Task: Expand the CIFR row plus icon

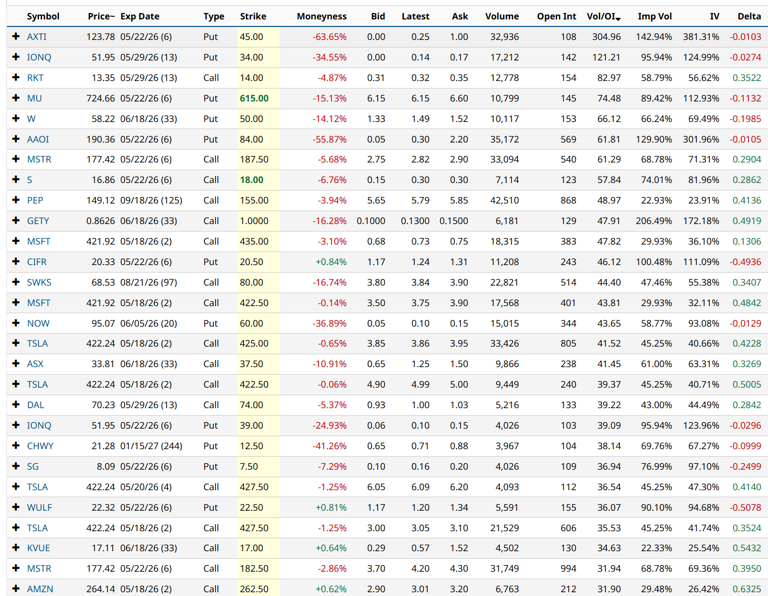Action: (x=16, y=262)
